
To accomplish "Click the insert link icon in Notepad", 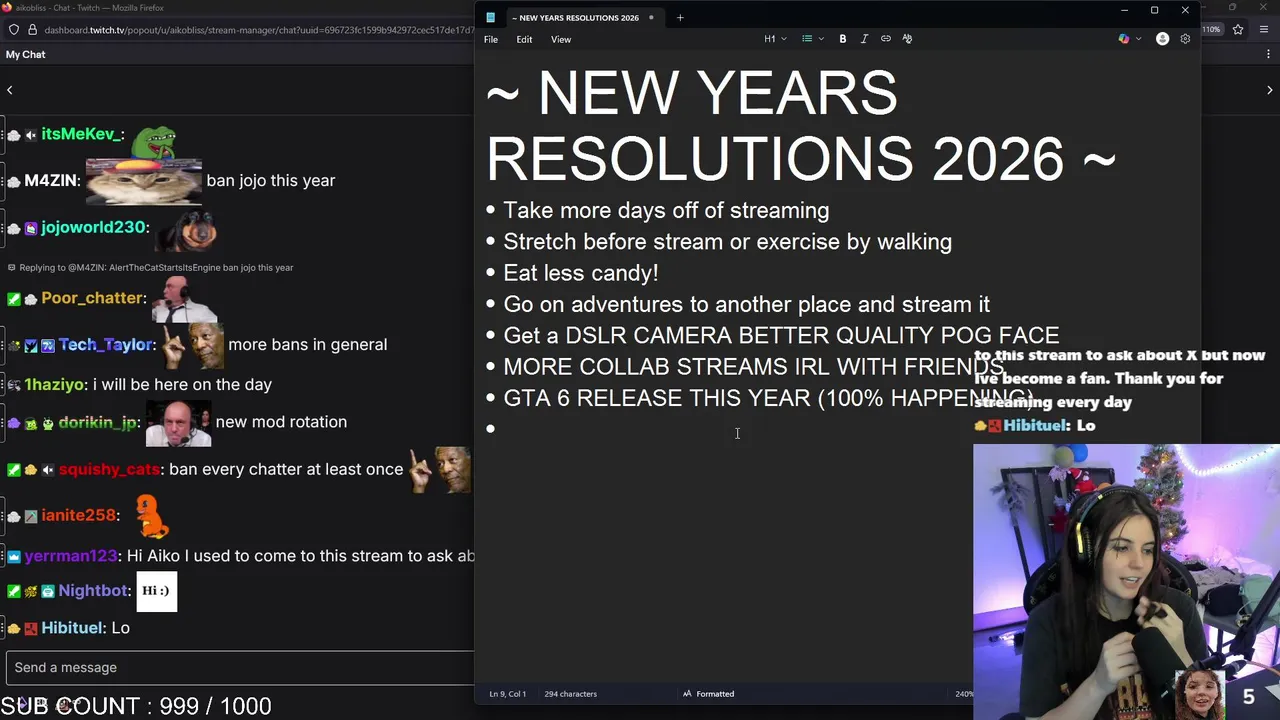I will pyautogui.click(x=886, y=39).
